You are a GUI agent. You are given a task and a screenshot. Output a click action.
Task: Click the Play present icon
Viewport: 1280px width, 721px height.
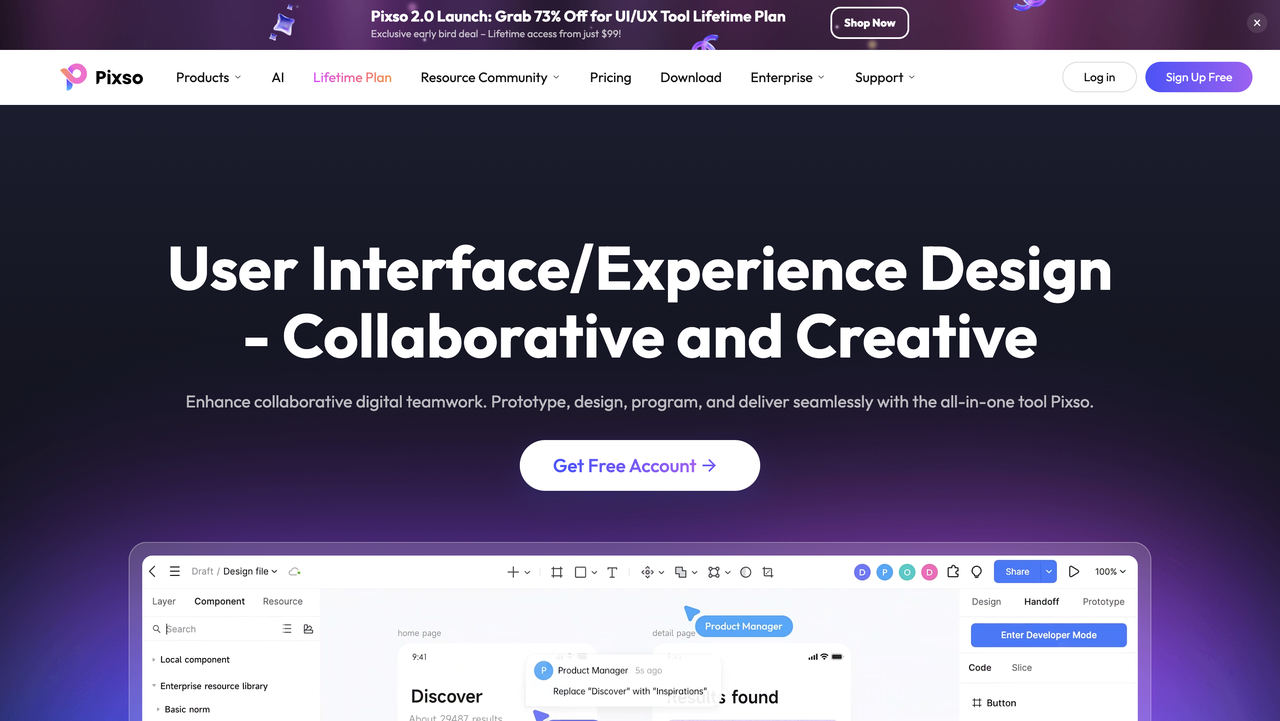[1074, 572]
